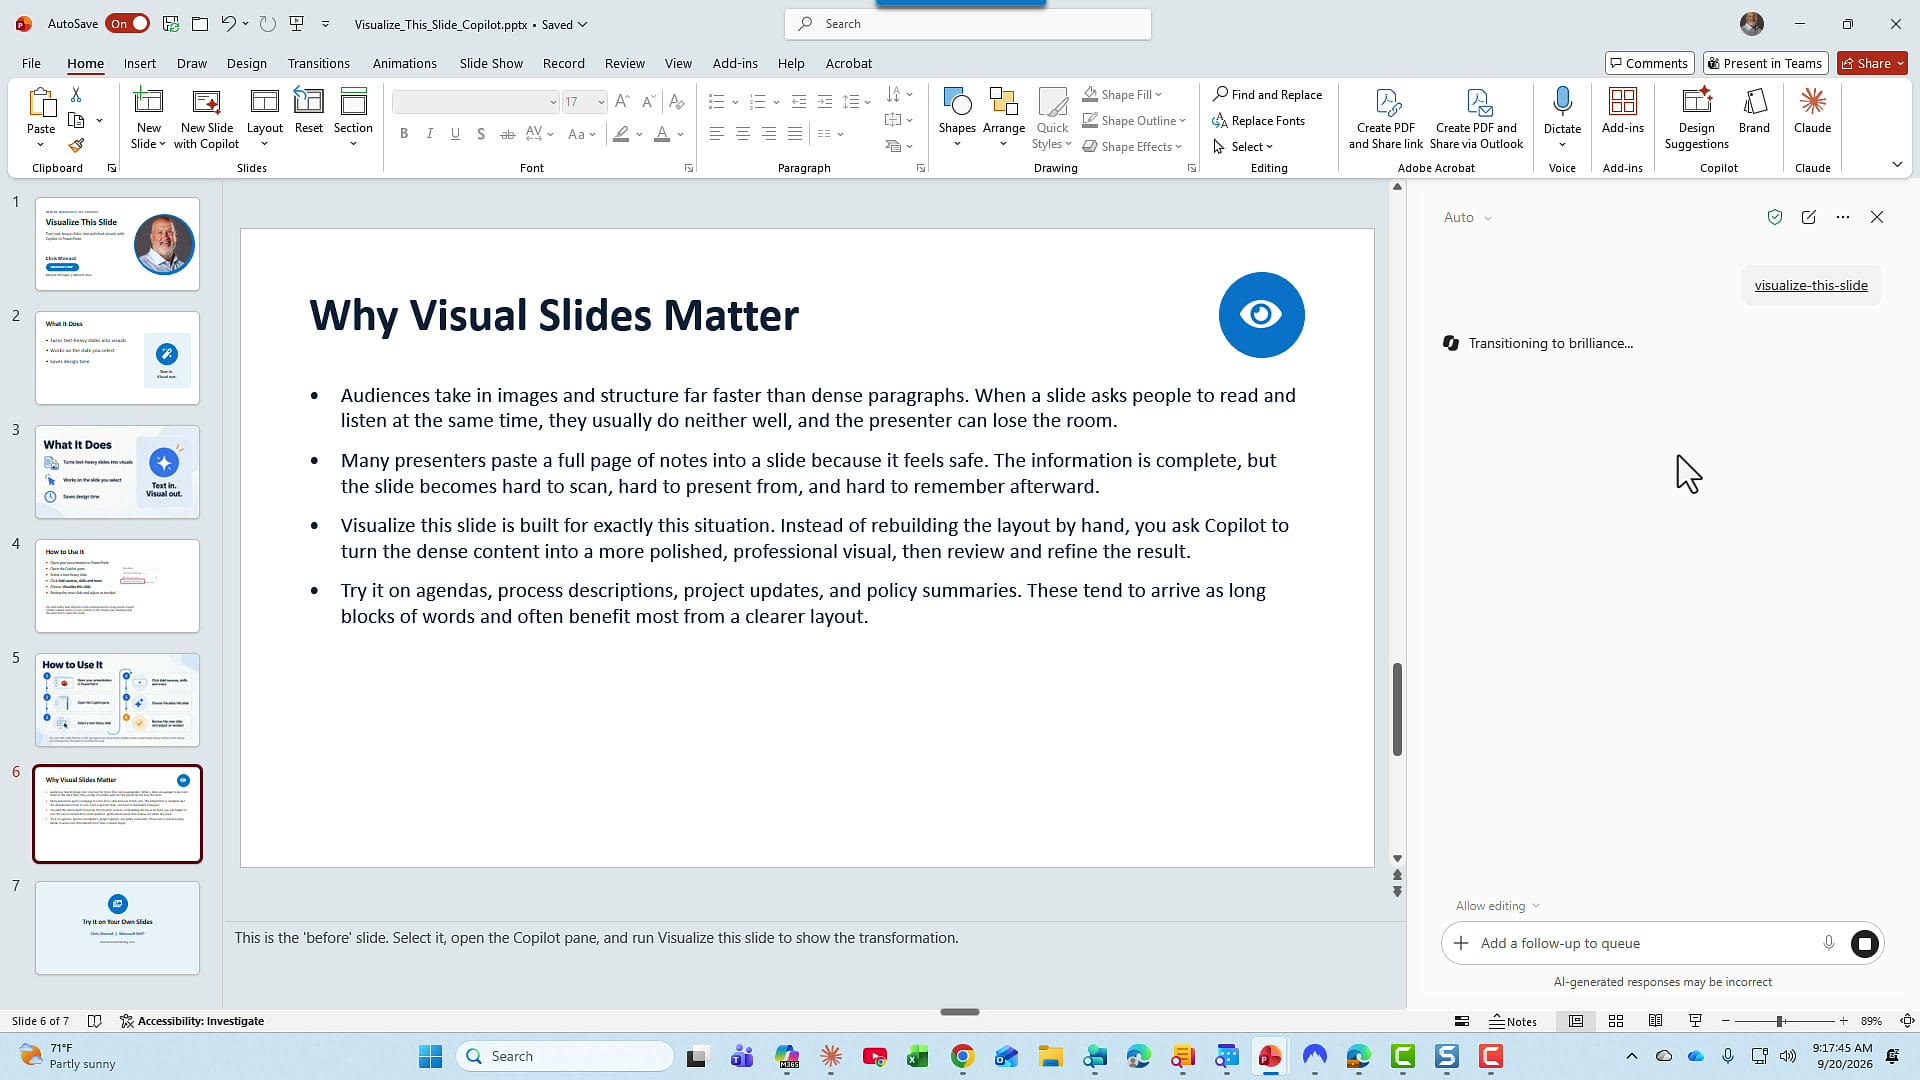Click the Comments button
The height and width of the screenshot is (1080, 1920).
pos(1649,63)
